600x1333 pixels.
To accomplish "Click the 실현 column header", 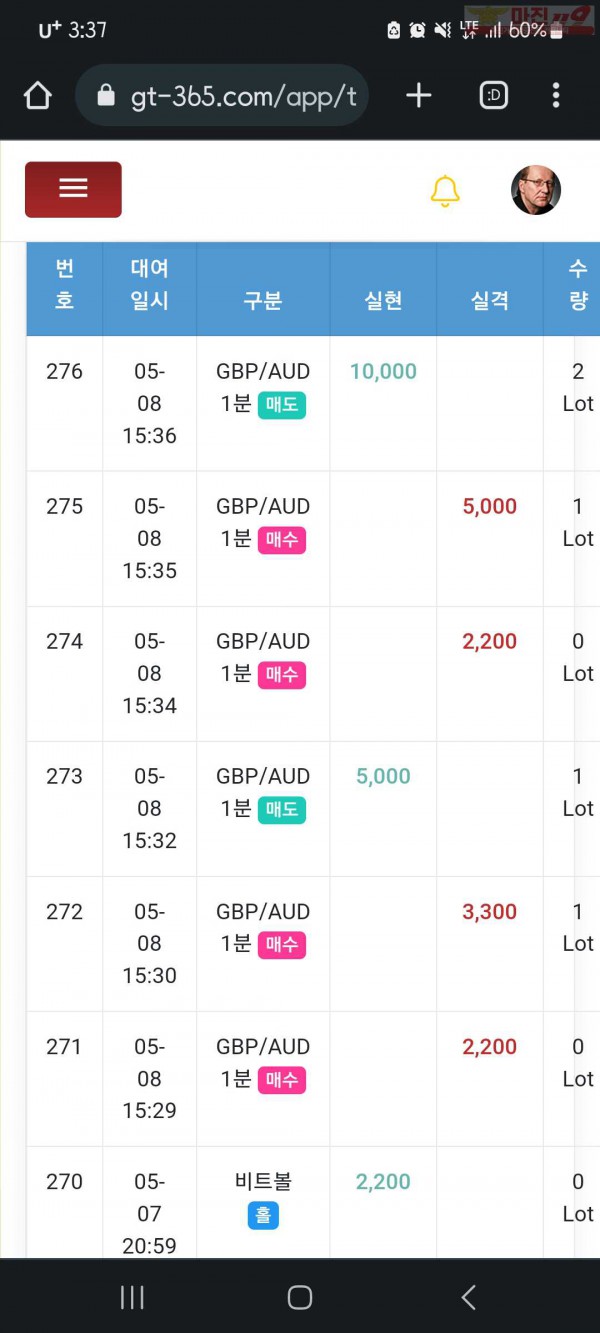I will (x=384, y=300).
